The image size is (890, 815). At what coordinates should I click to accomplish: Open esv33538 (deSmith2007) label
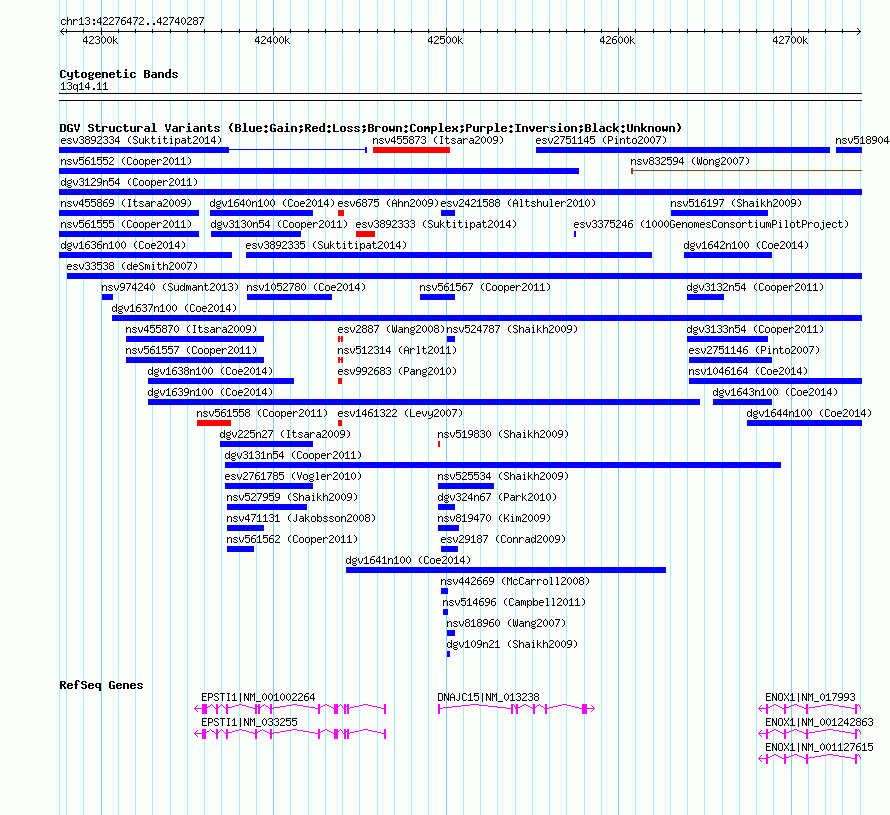point(132,266)
